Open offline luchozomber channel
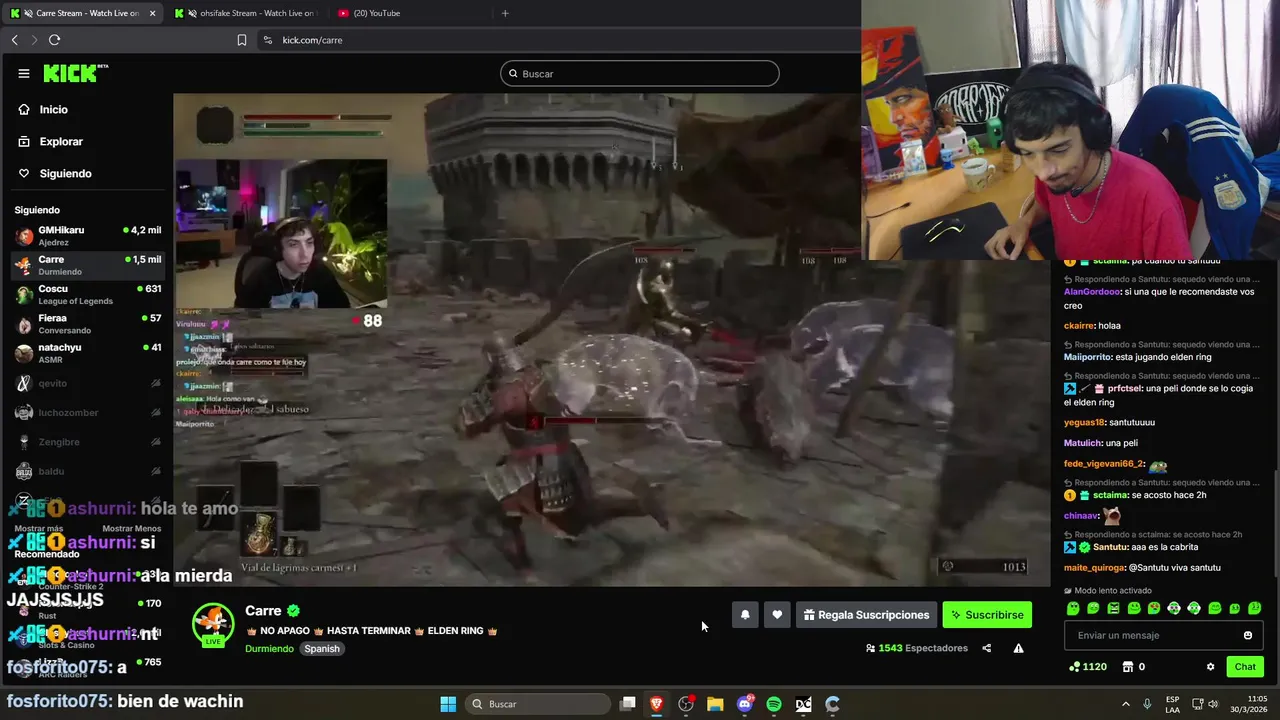 87,412
